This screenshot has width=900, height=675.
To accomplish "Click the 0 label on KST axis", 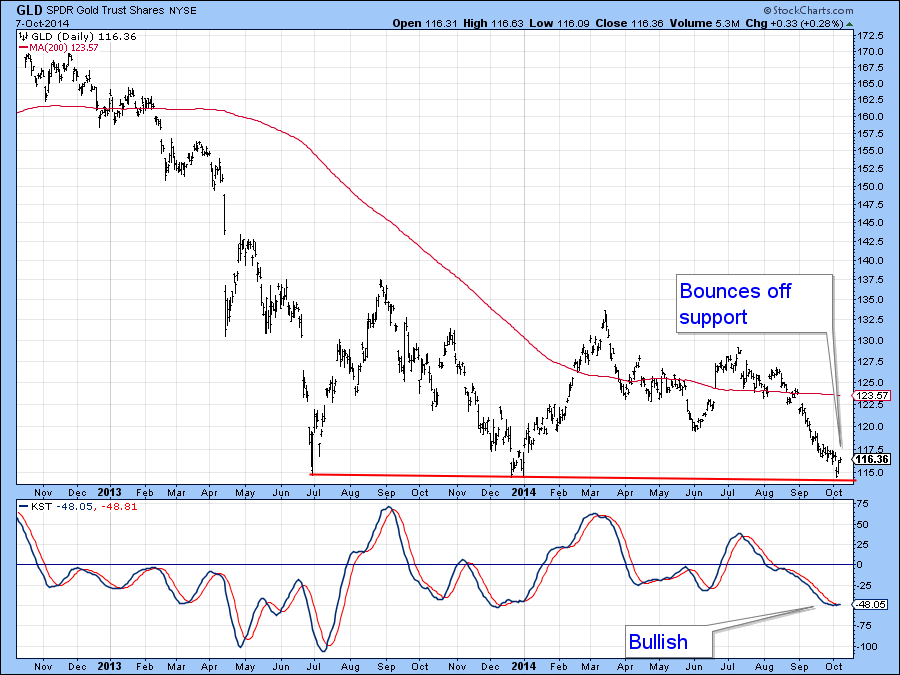I will (x=860, y=565).
